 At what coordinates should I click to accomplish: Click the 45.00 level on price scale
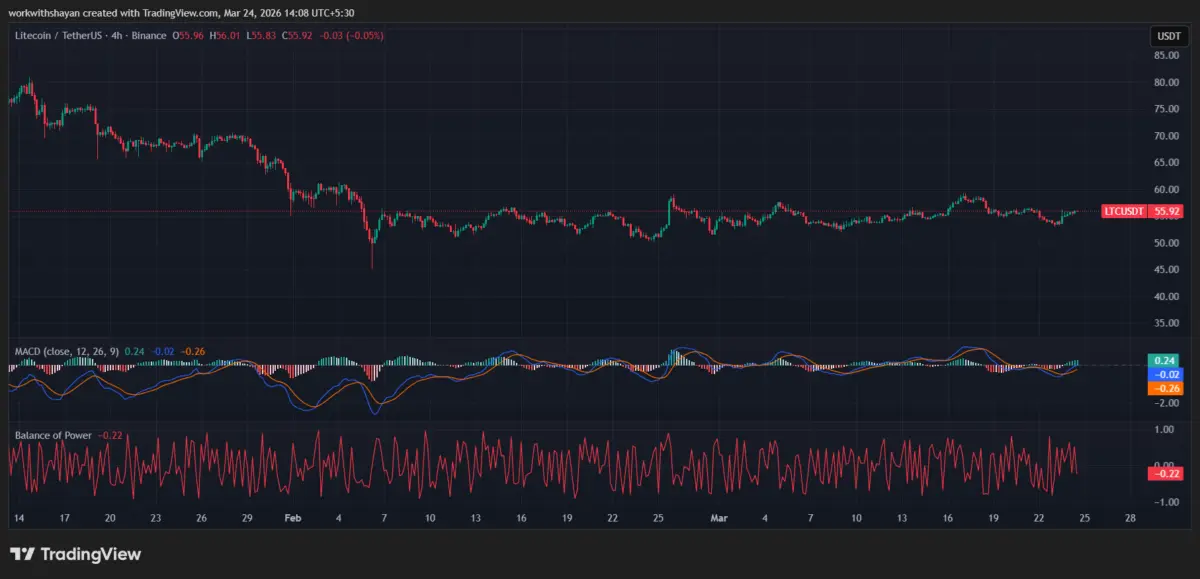point(1166,270)
